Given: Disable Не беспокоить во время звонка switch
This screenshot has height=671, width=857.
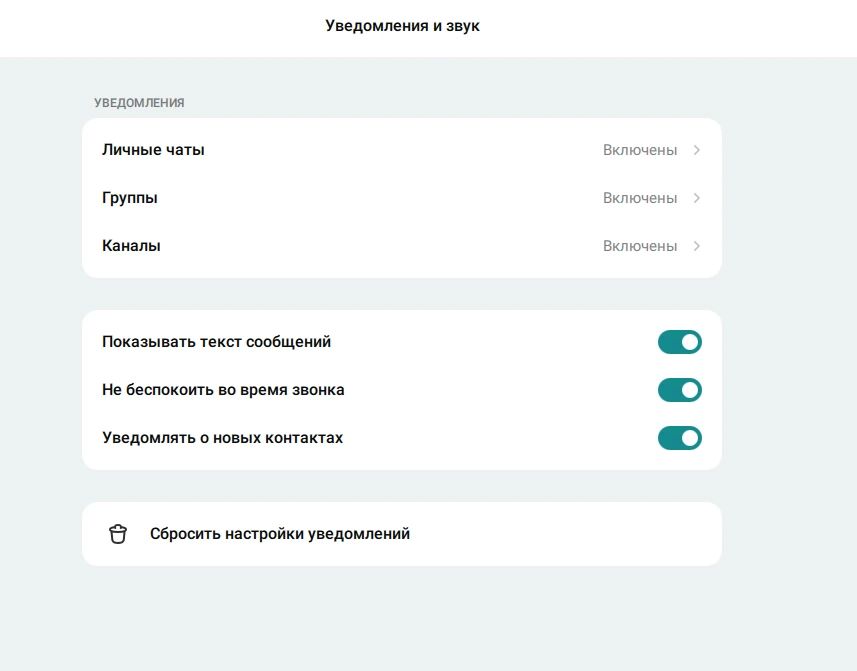Looking at the screenshot, I should tap(679, 390).
